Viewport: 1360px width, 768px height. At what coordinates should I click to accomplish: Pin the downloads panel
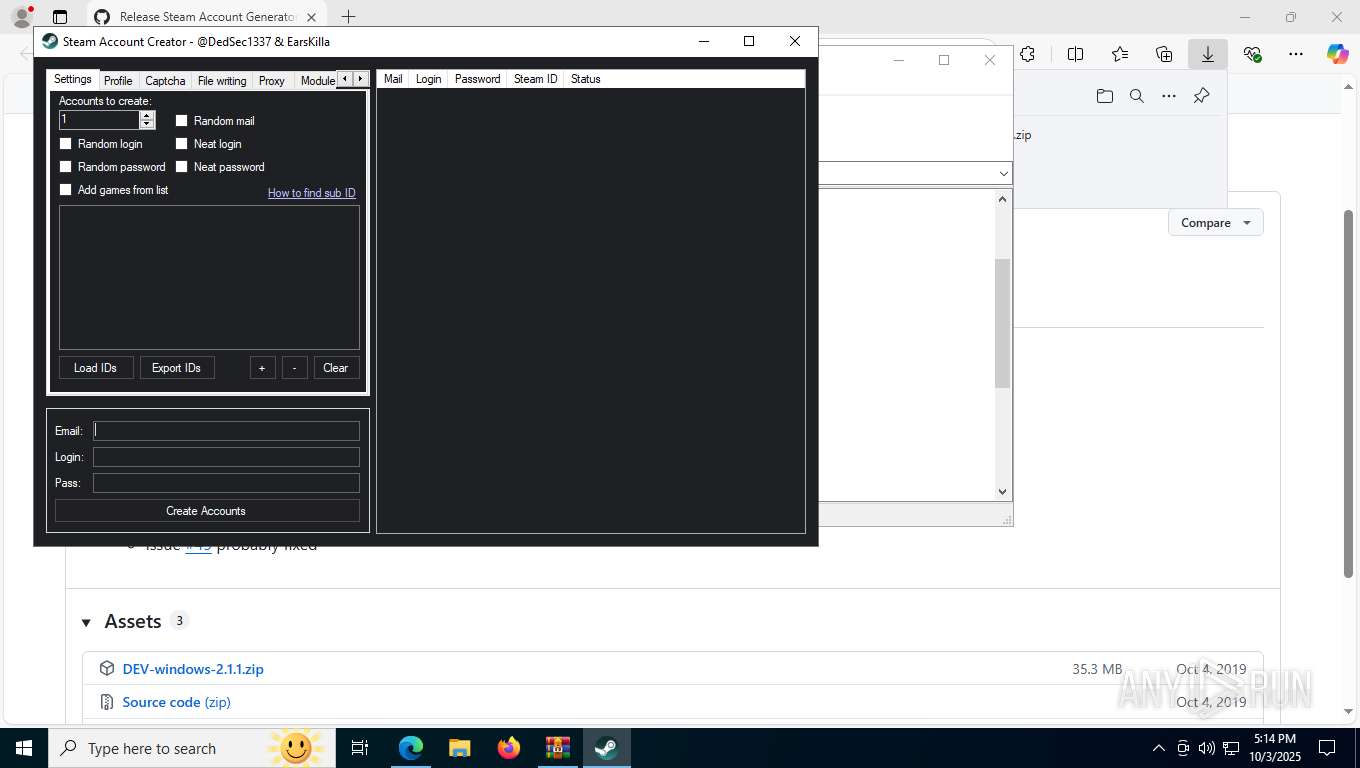1202,96
